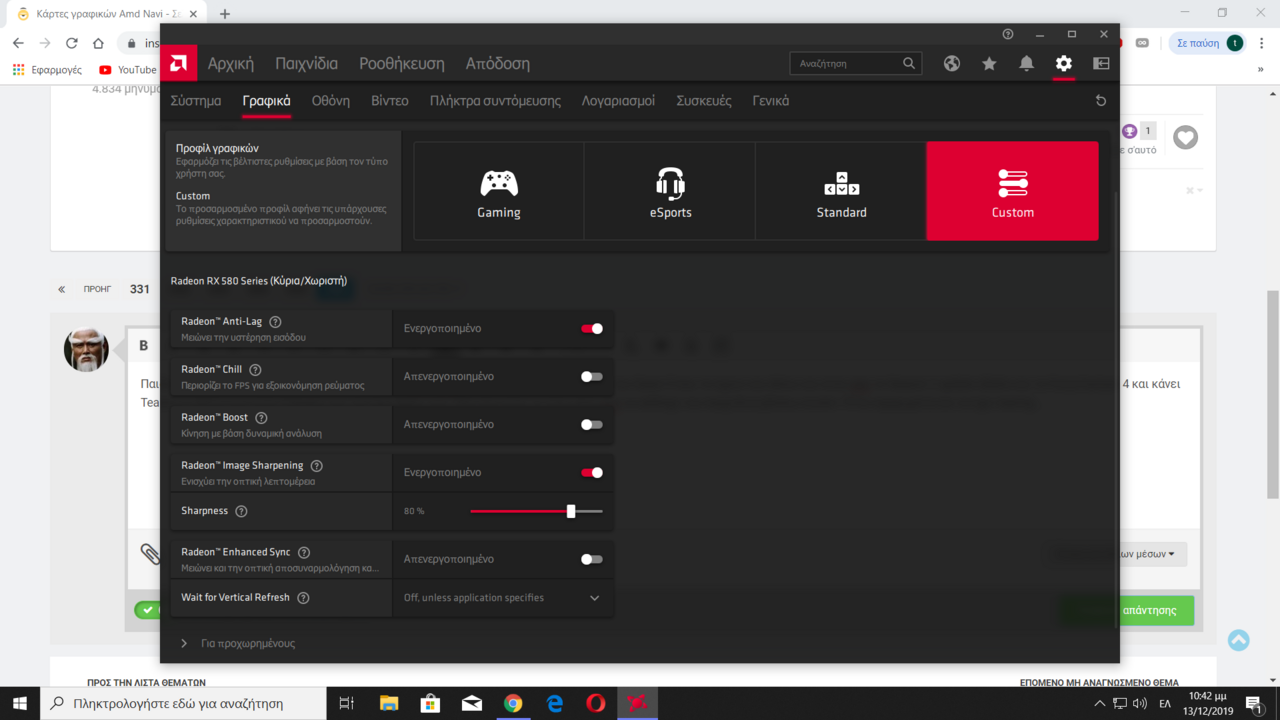
Task: Open the Απόδοση tab
Action: [x=498, y=63]
